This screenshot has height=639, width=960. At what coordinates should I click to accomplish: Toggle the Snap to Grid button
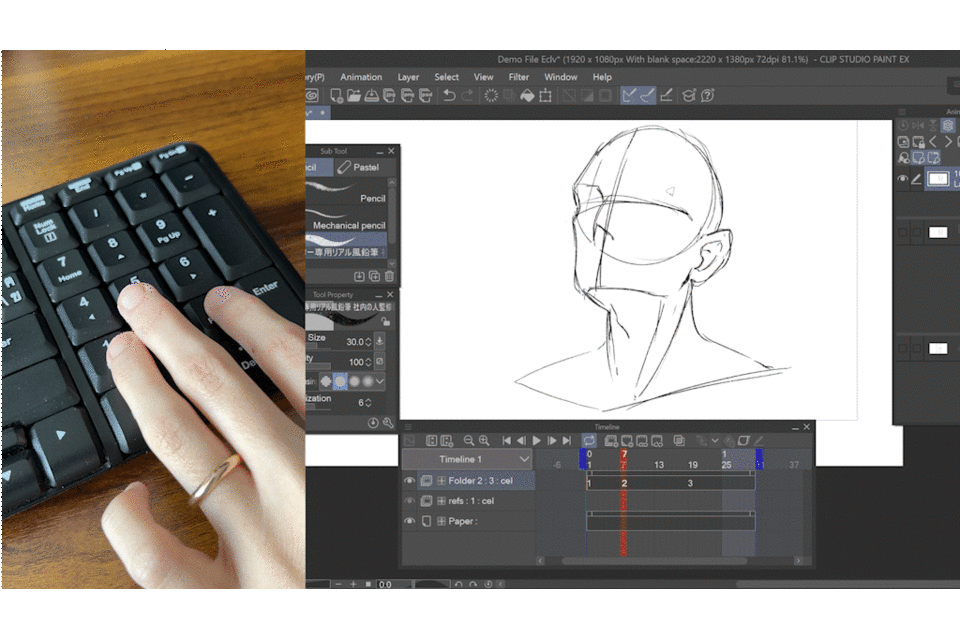[666, 95]
